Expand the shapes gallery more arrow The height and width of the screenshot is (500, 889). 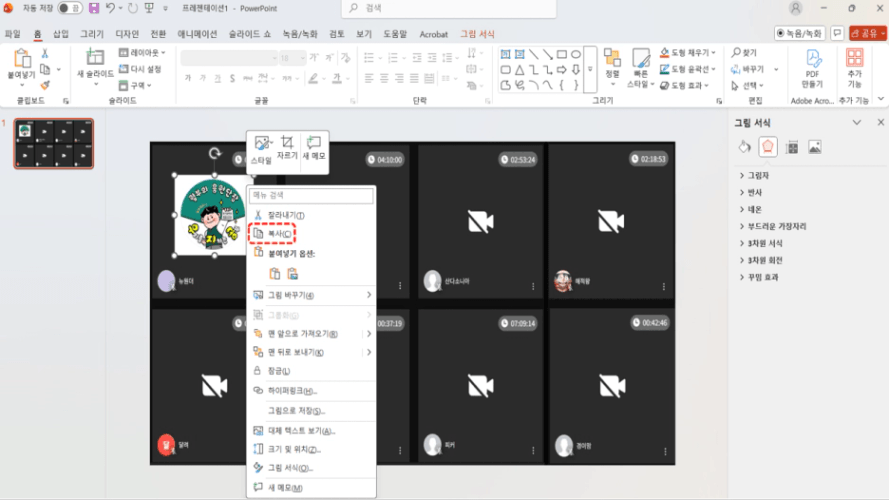(590, 69)
